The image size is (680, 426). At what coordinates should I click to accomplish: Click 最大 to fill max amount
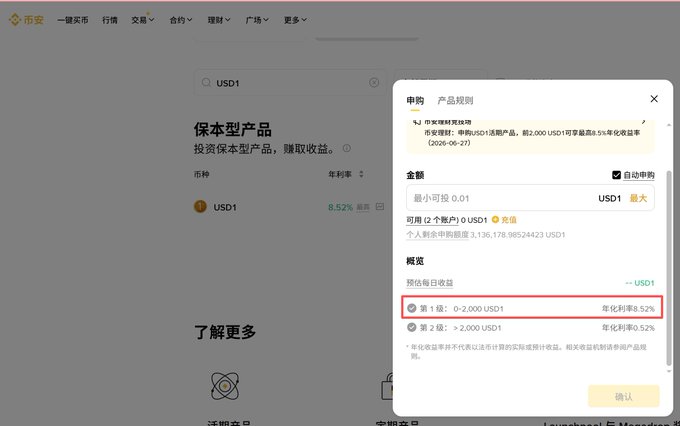[638, 198]
